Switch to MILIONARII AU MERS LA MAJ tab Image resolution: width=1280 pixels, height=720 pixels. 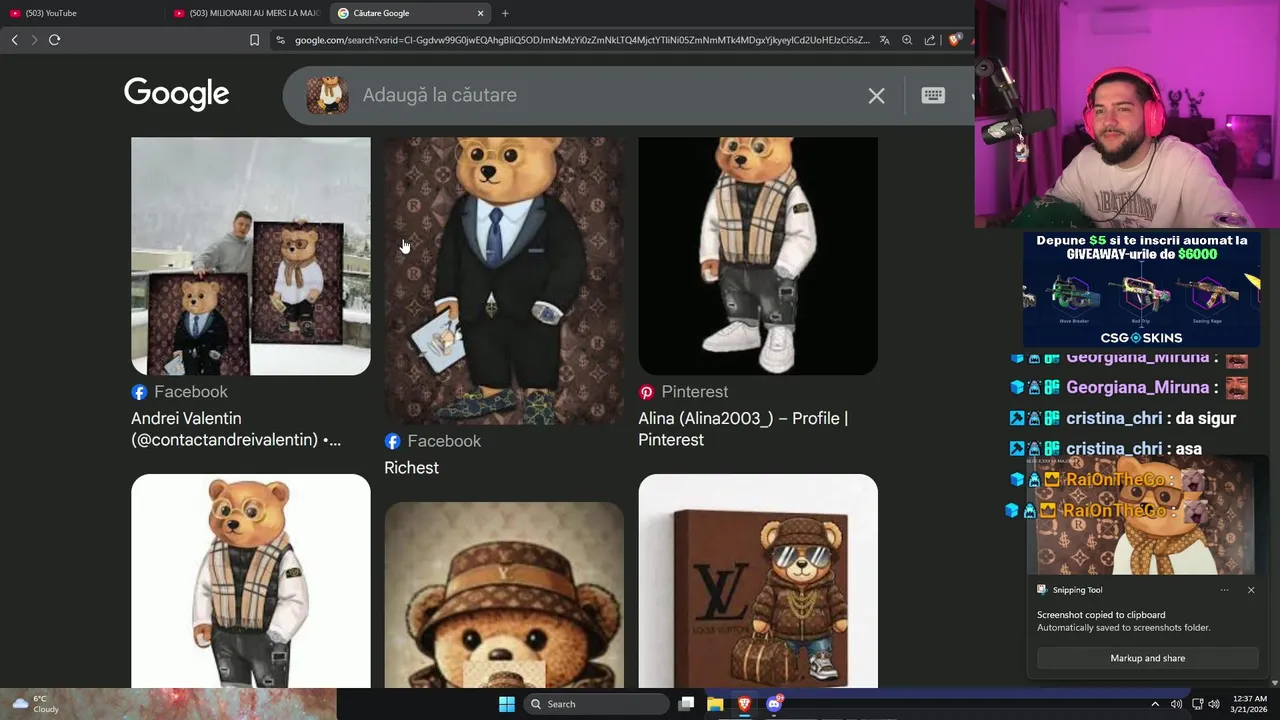pos(246,13)
